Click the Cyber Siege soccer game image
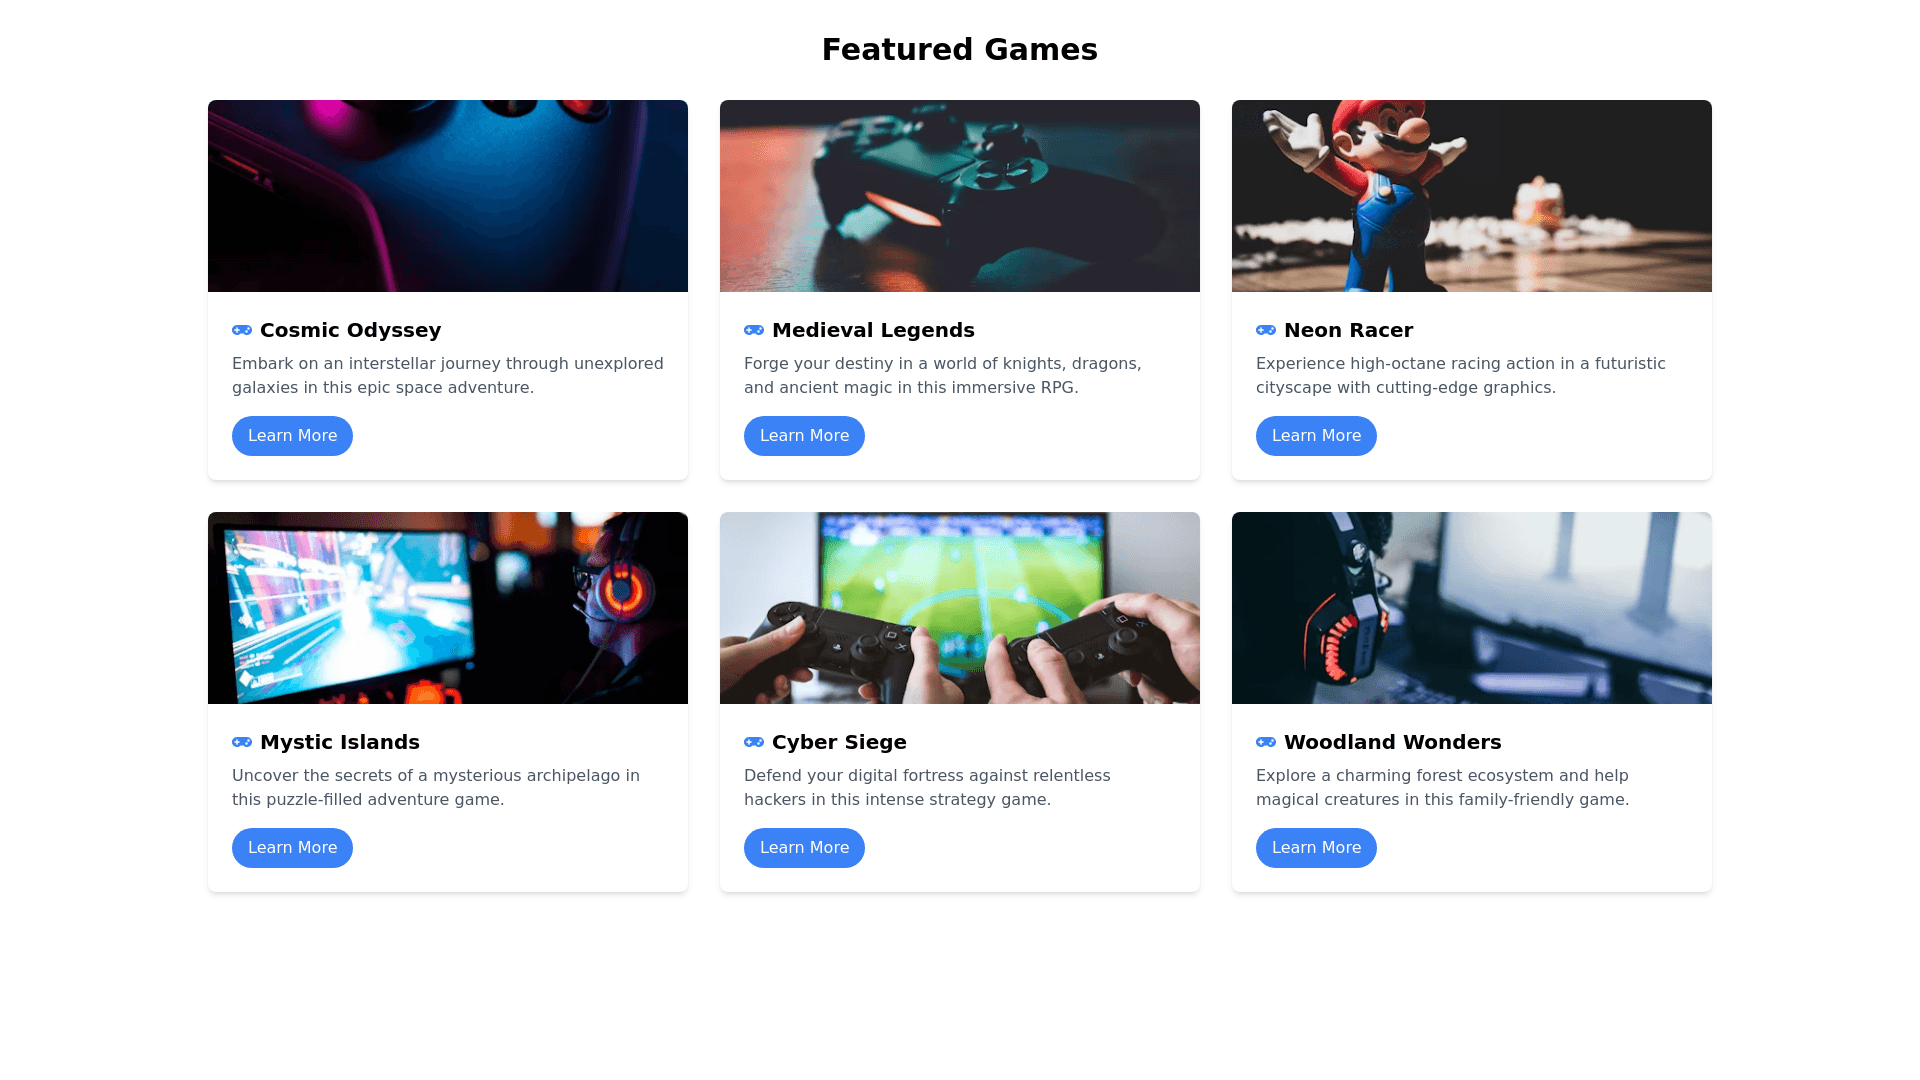The height and width of the screenshot is (1080, 1920). [960, 608]
